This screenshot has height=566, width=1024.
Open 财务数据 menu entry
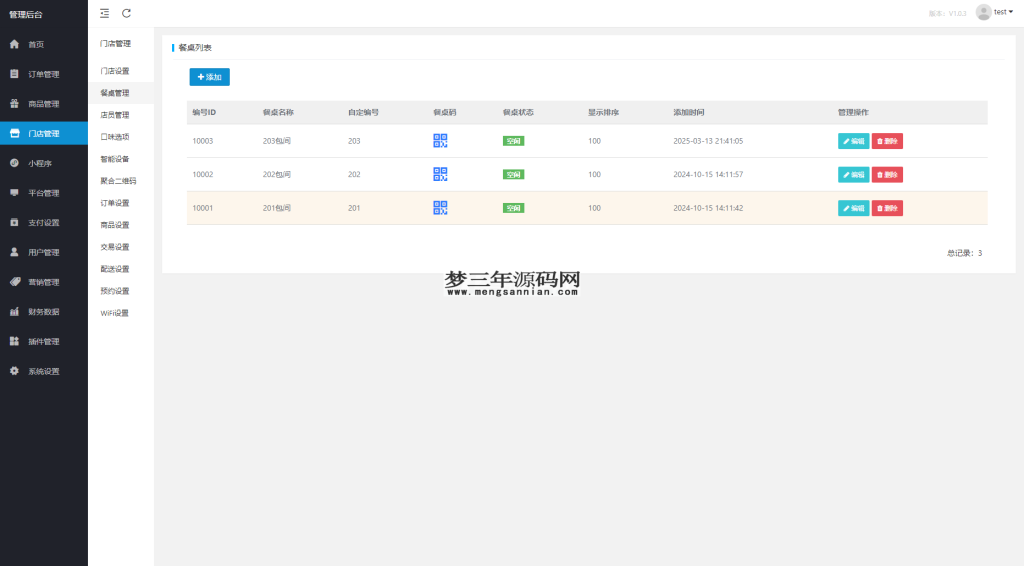tap(44, 312)
